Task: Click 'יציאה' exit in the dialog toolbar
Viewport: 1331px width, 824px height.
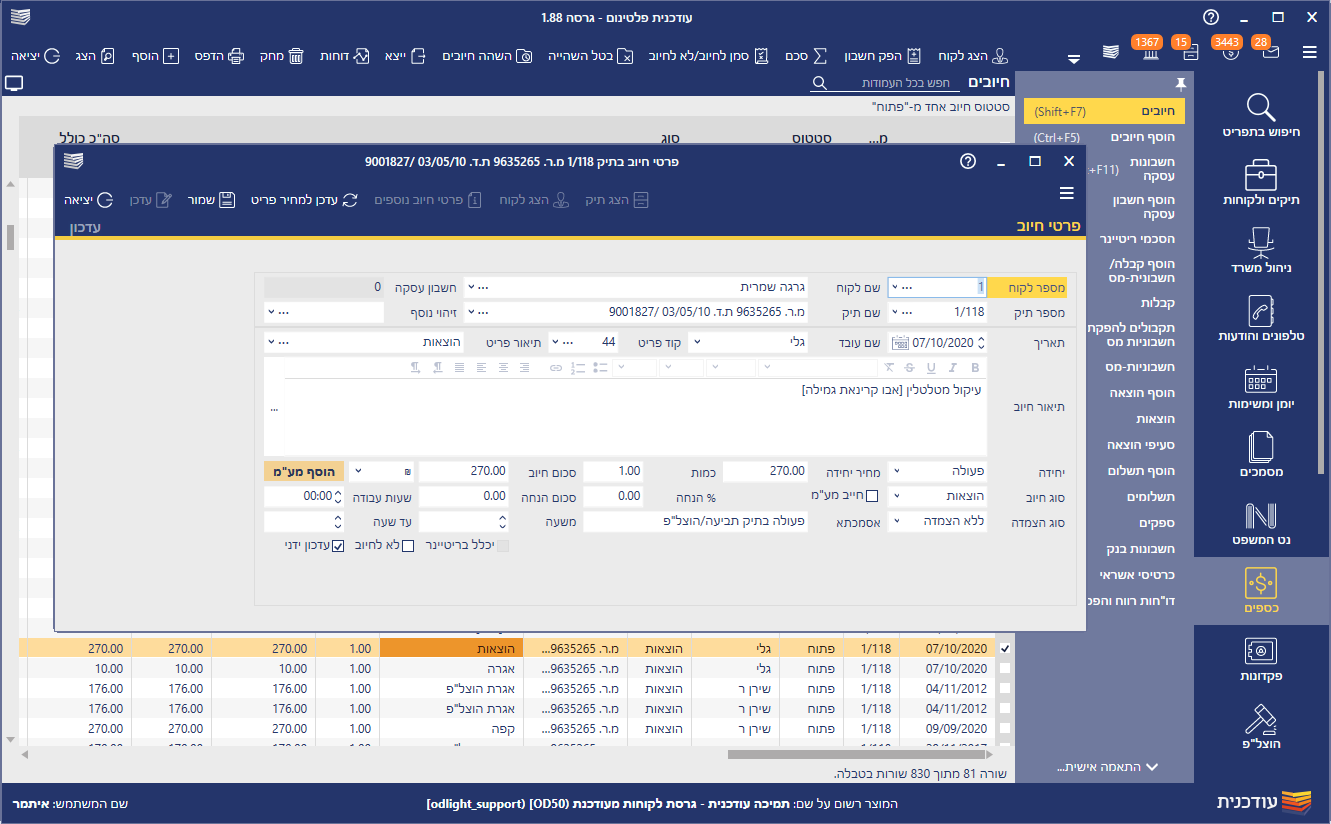Action: 89,200
